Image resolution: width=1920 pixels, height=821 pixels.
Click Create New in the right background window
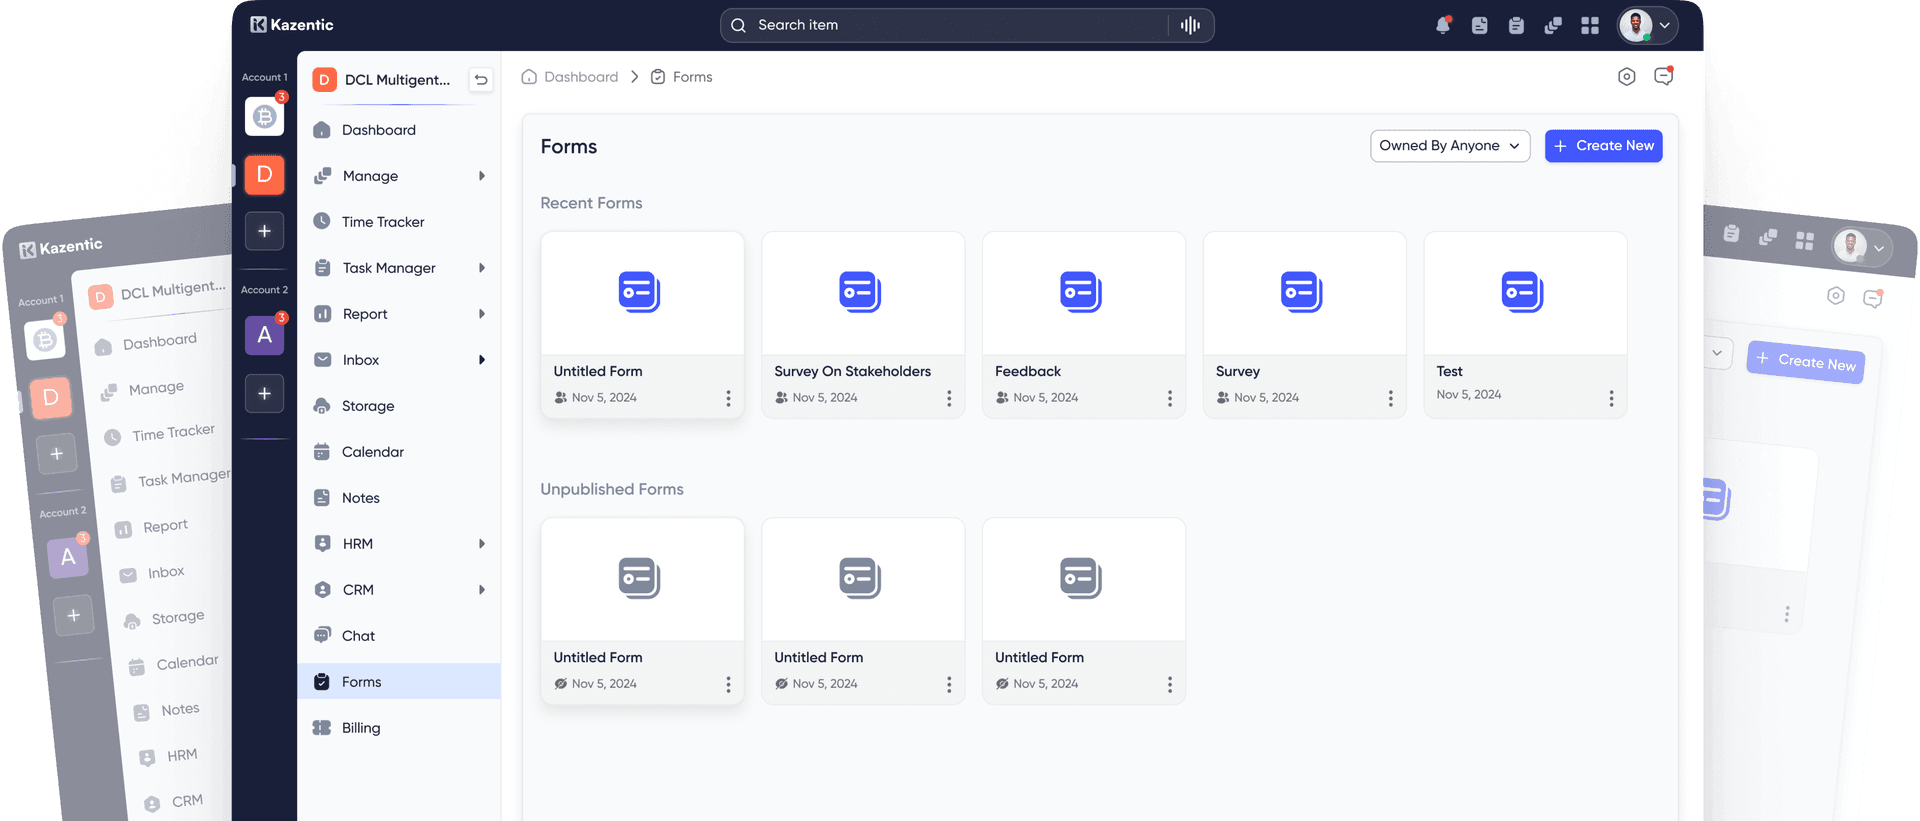[x=1806, y=361]
